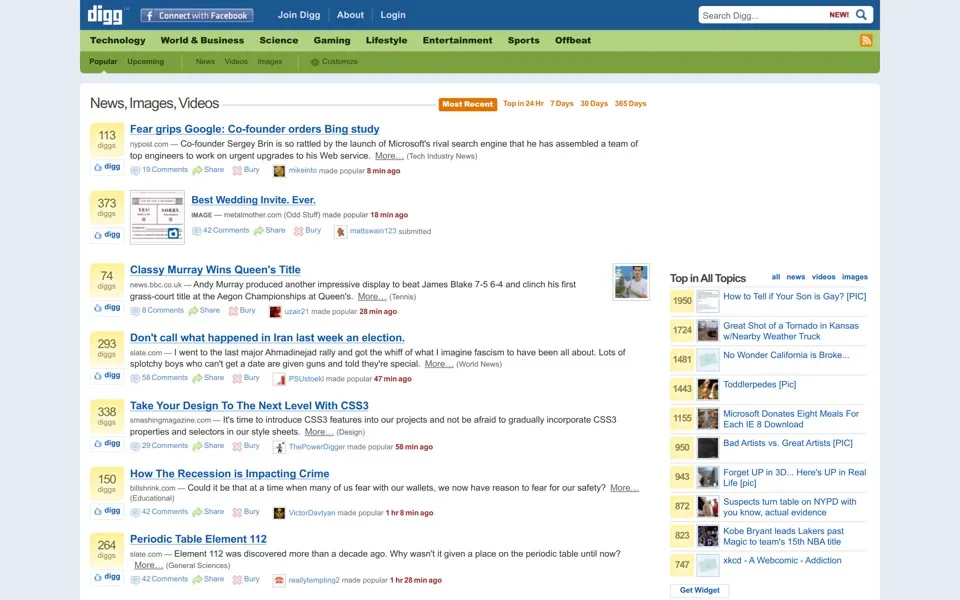
Task: Click Bad Artists vs. Great Artists thumbnail
Action: 708,448
